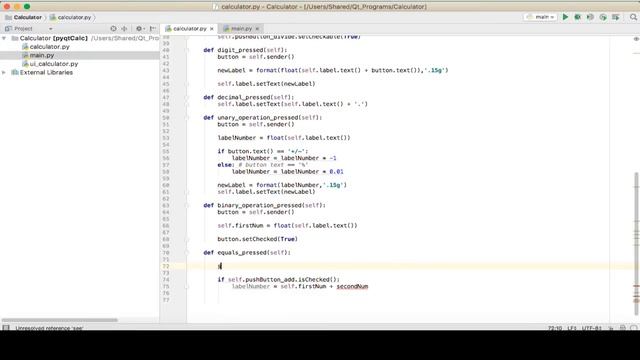The width and height of the screenshot is (640, 360).
Task: Fold the digit_pressed method in gutter
Action: 187,50
